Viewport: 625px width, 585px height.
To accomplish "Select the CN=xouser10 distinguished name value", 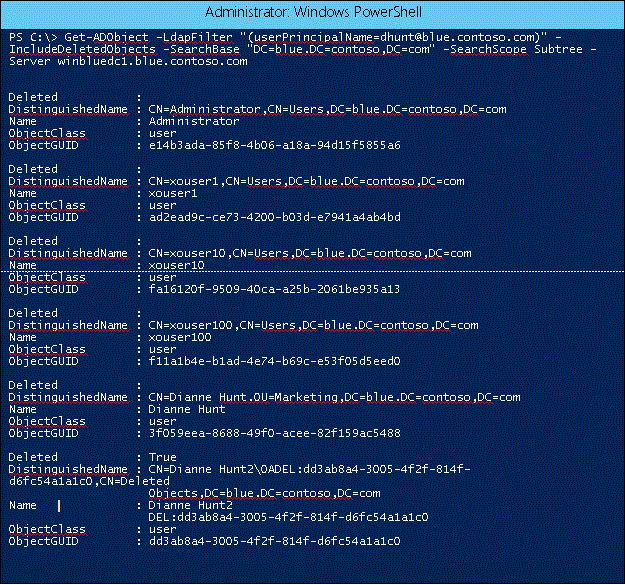I will [x=310, y=253].
